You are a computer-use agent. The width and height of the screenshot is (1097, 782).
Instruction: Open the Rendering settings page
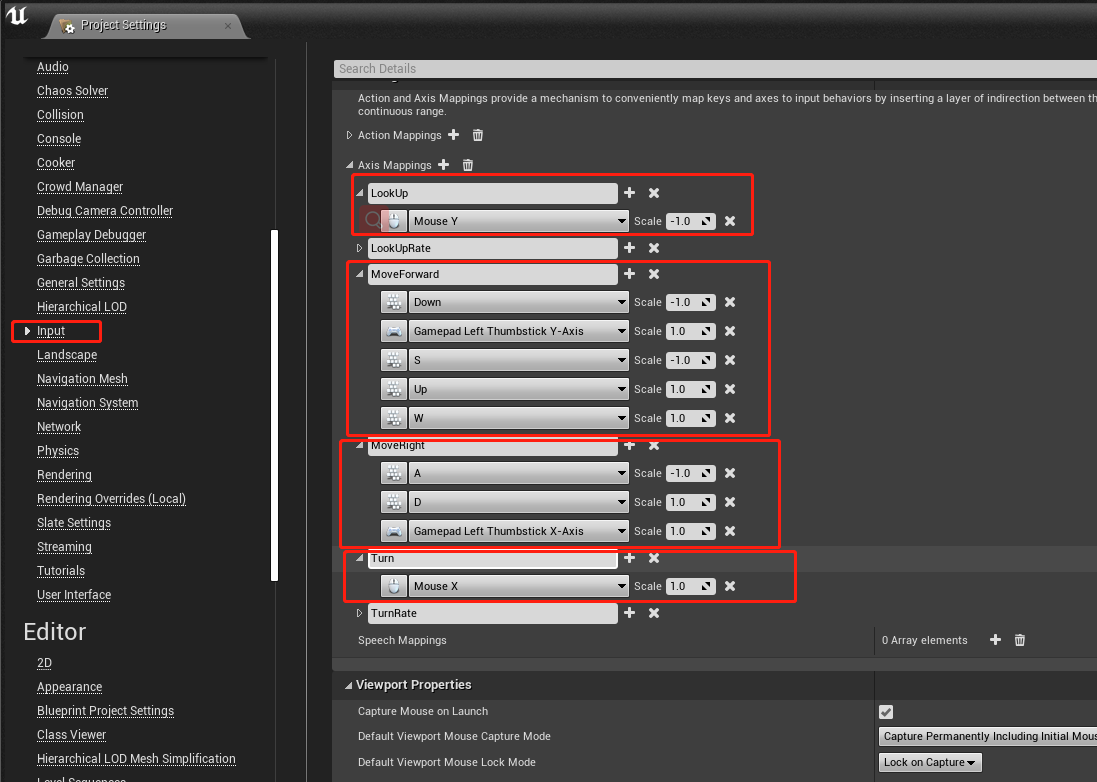click(x=64, y=474)
